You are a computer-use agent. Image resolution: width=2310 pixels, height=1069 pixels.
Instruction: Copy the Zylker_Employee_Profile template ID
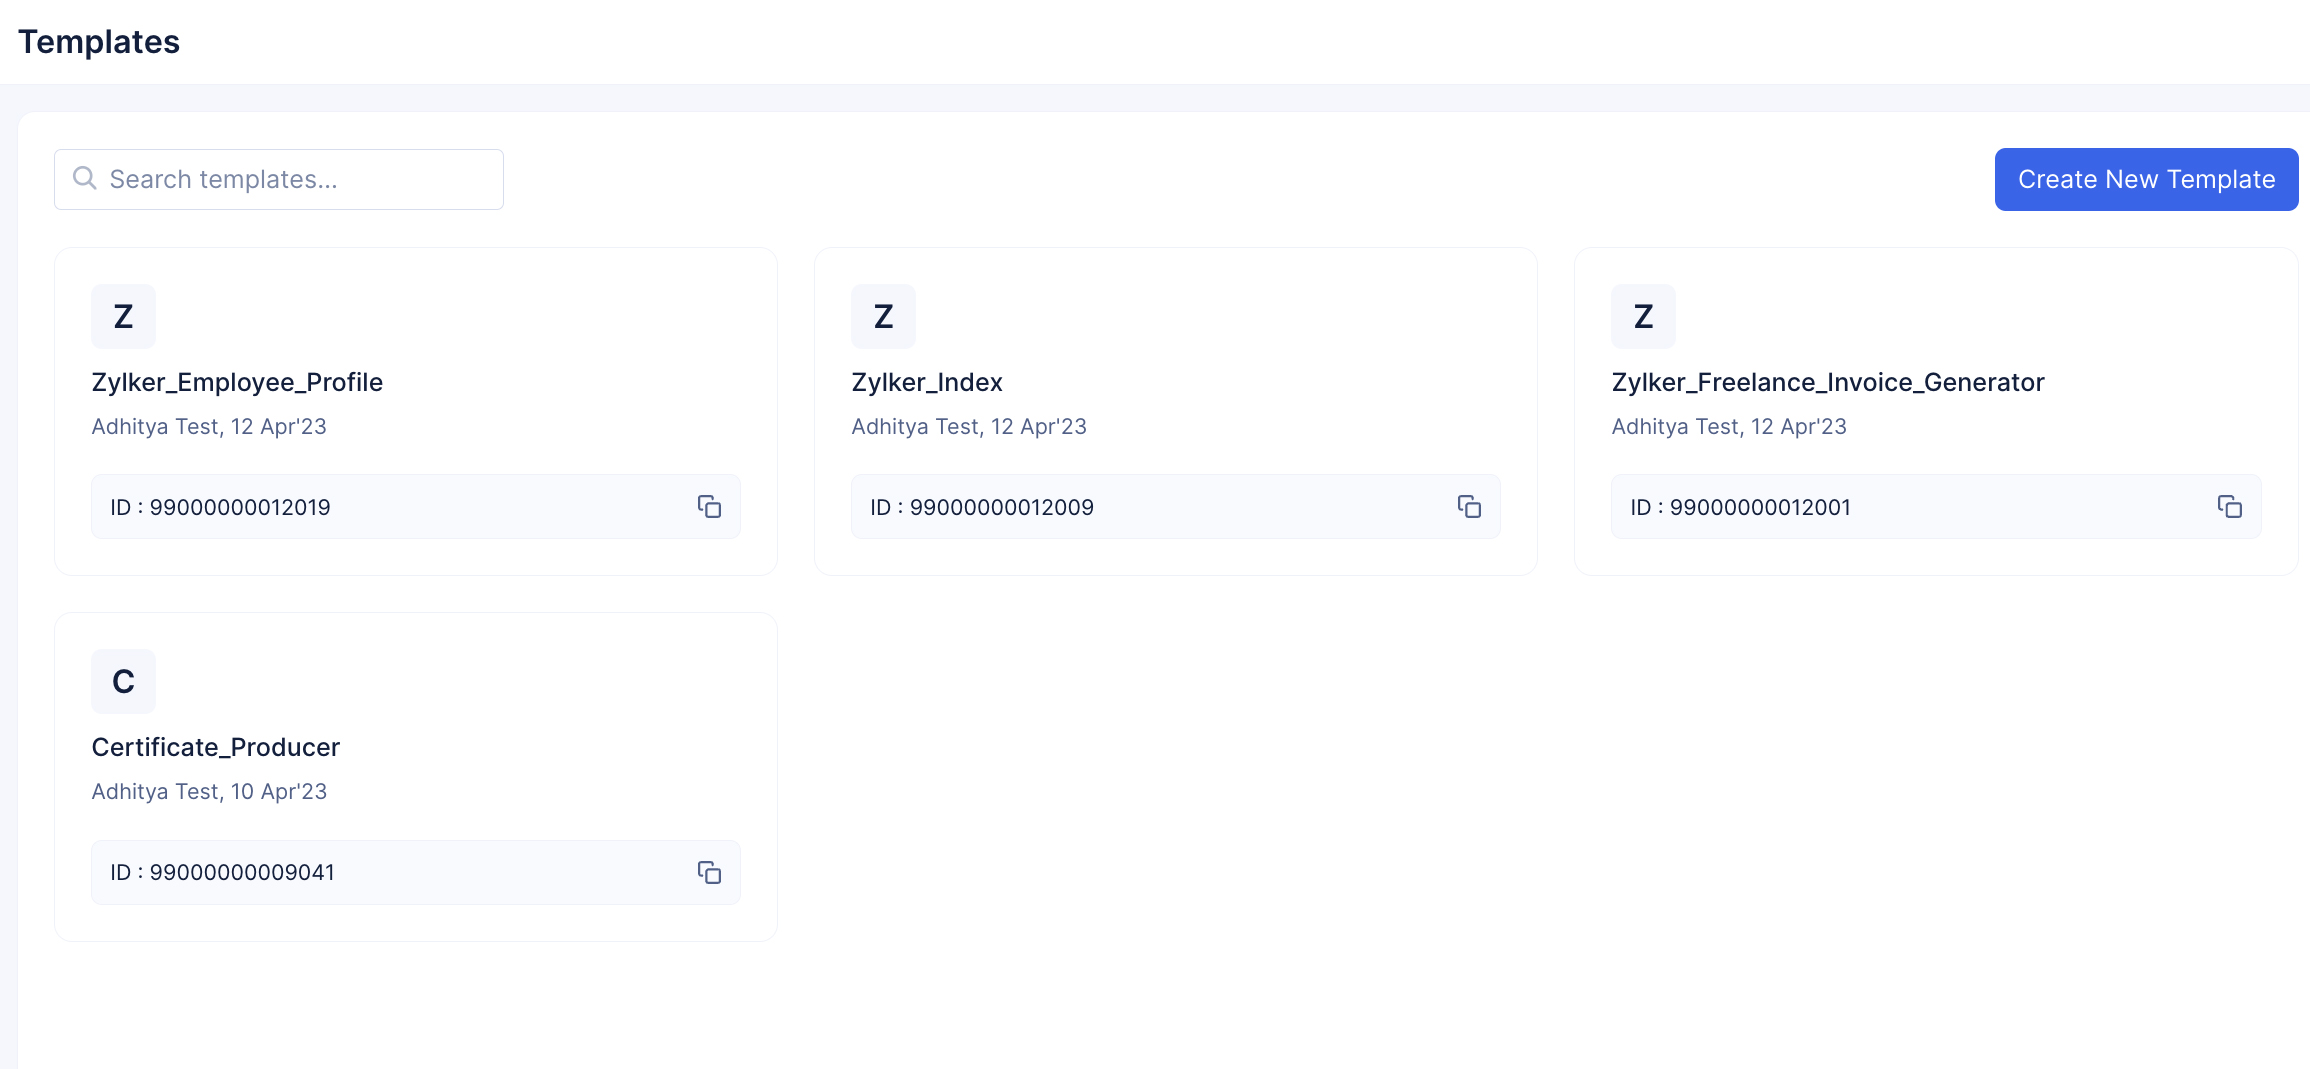tap(709, 507)
